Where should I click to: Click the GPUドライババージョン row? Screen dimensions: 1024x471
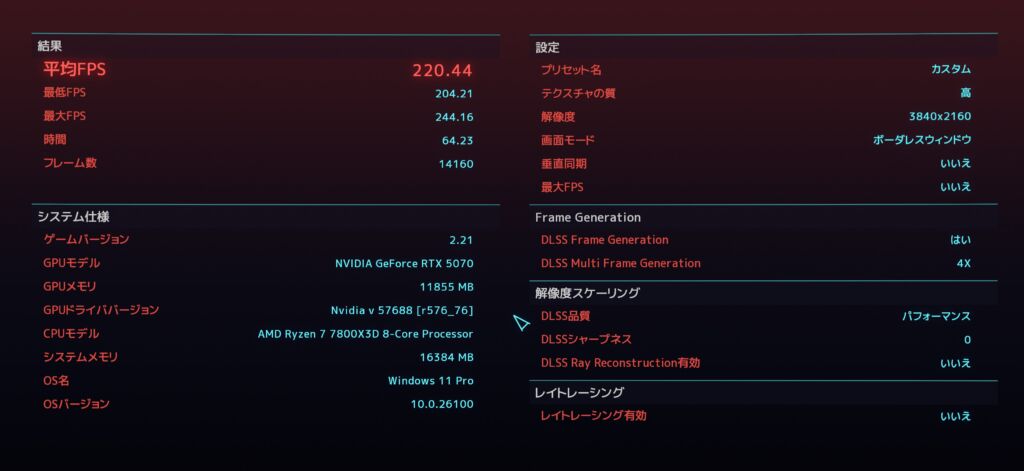click(266, 310)
